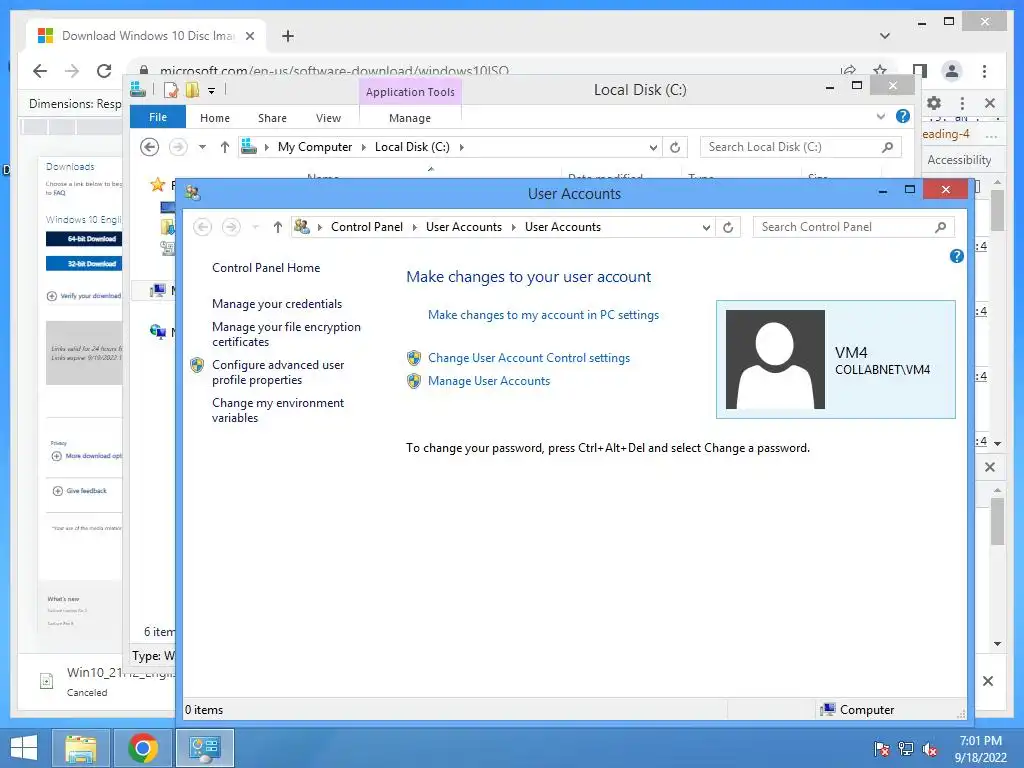Click New folder icon in Explorer quick access toolbar
The image size is (1024, 768).
pyautogui.click(x=193, y=90)
